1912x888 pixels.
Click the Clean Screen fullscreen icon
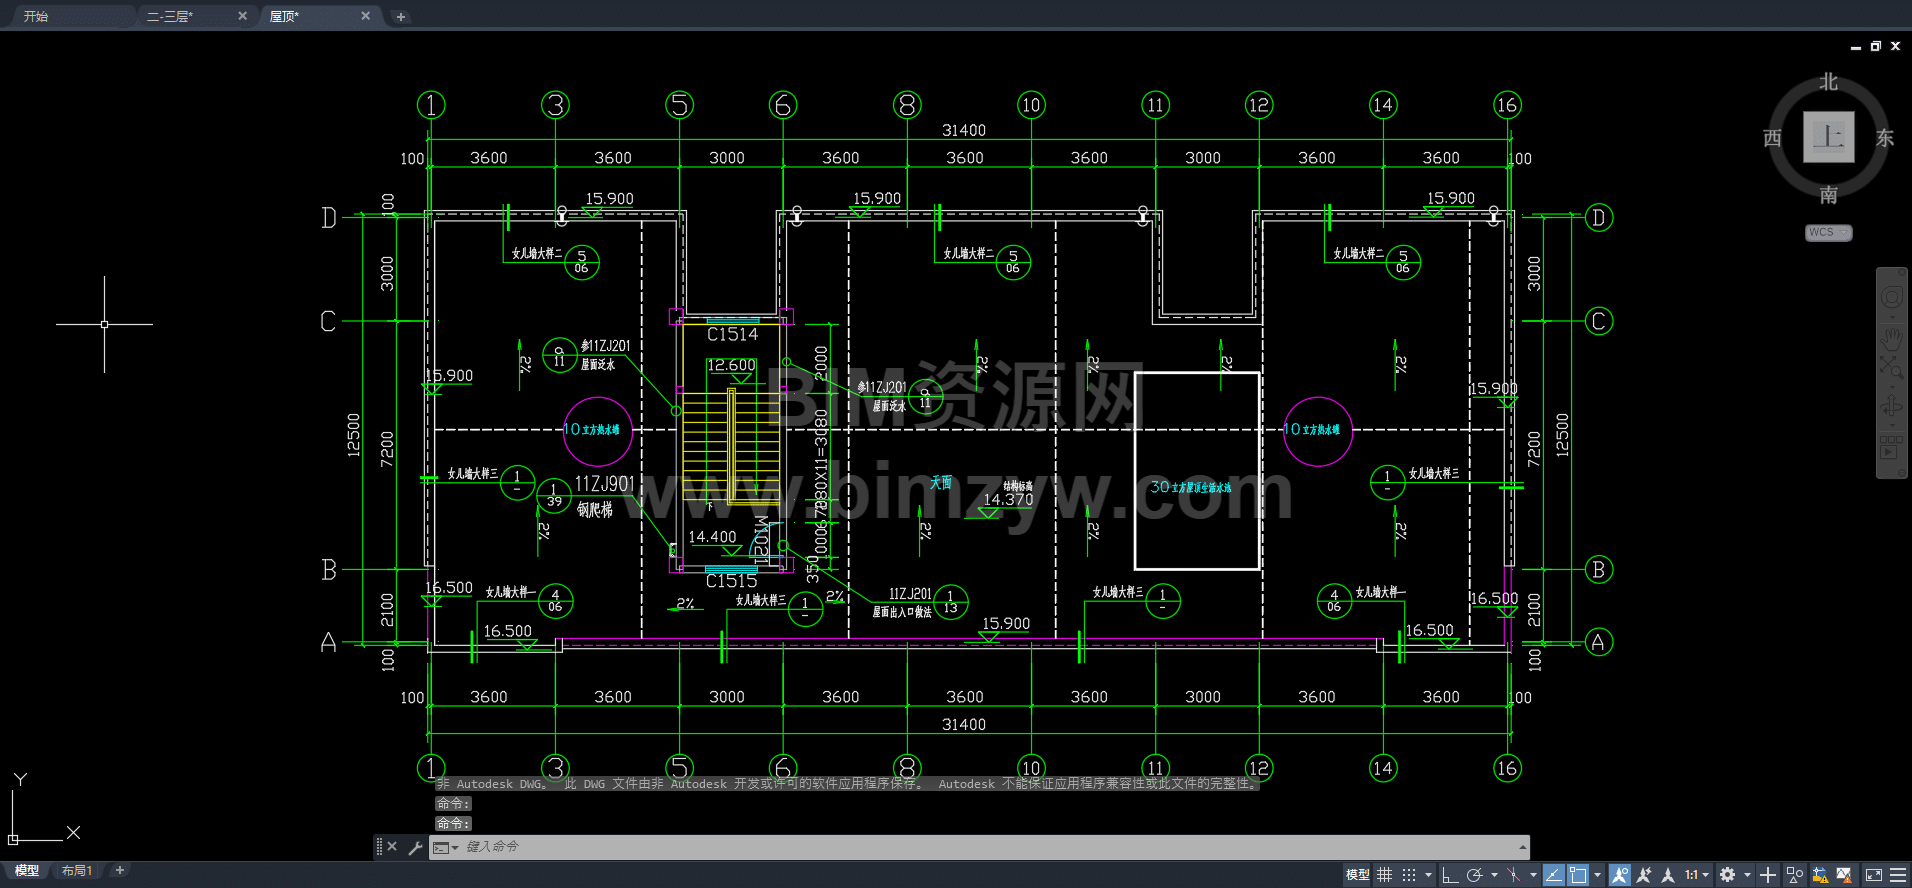(x=1874, y=875)
